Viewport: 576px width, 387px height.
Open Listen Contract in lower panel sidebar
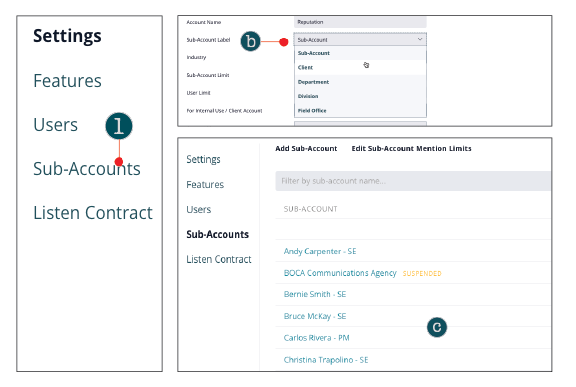pos(219,259)
